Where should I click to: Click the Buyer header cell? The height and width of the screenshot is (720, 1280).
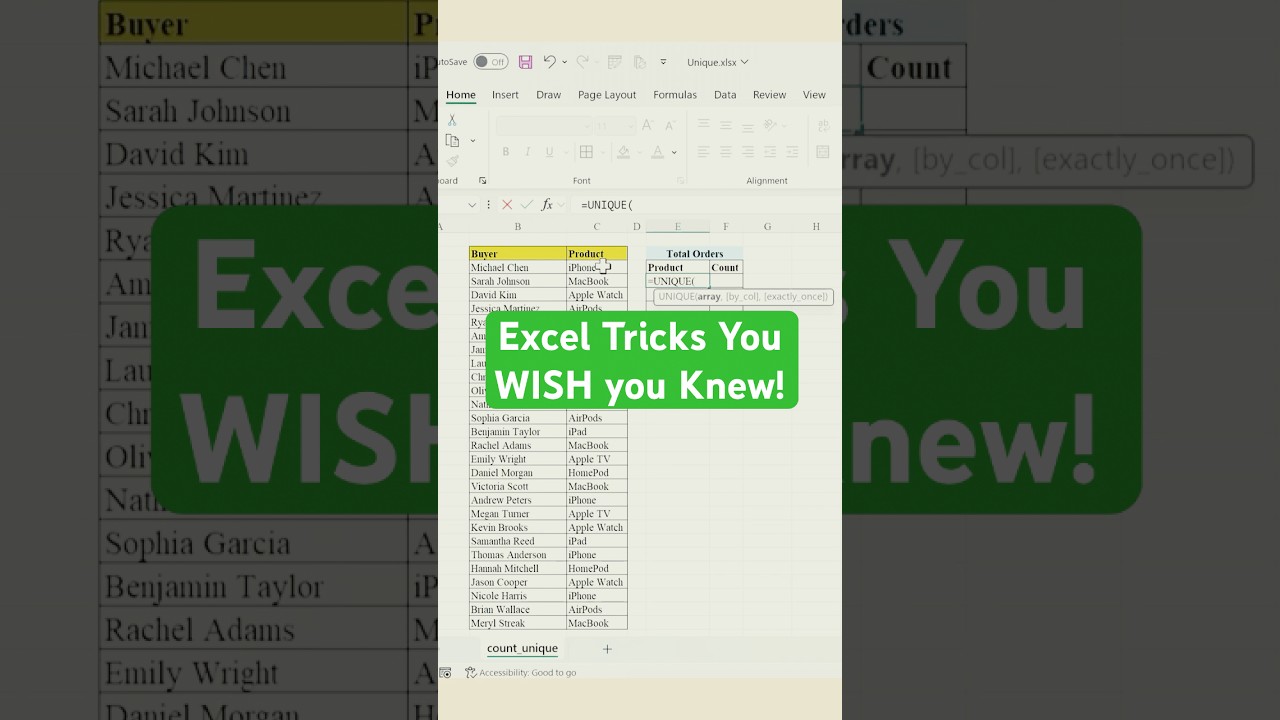click(518, 254)
